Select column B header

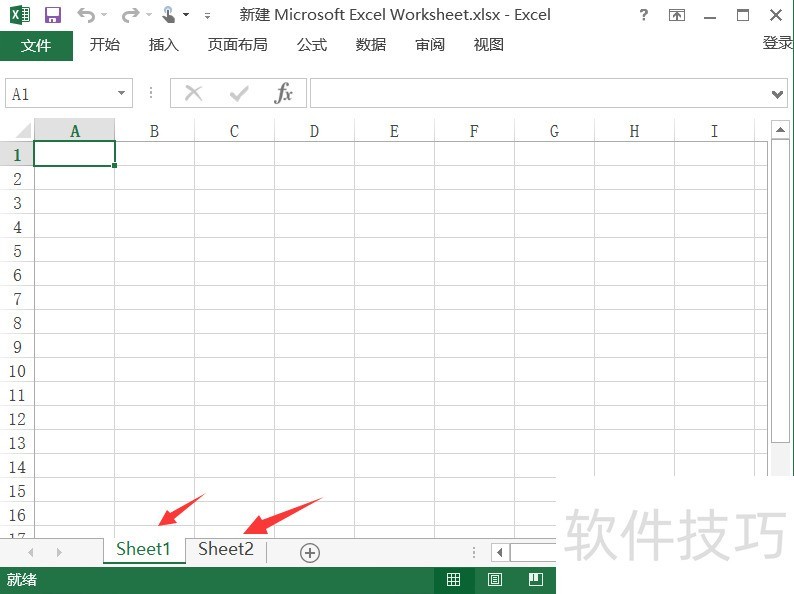(154, 131)
